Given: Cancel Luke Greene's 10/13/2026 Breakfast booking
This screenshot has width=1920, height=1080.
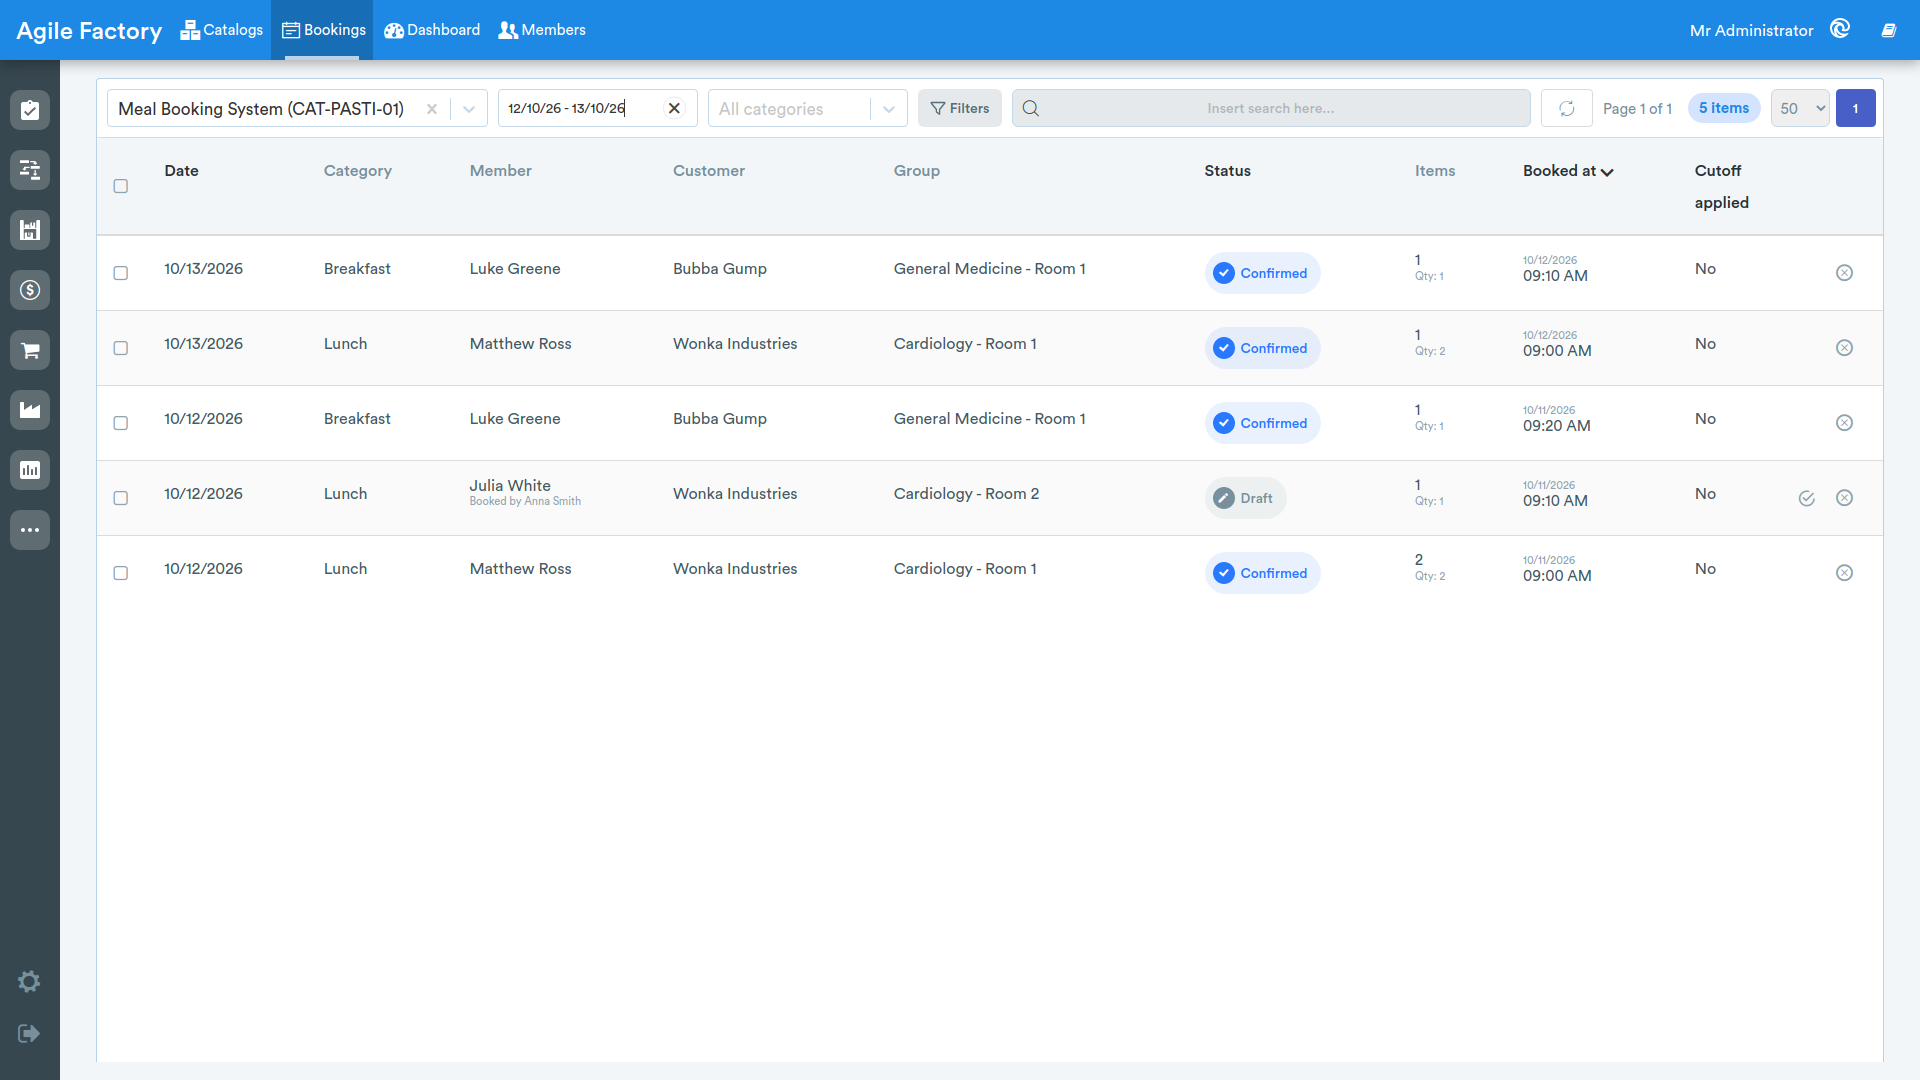Looking at the screenshot, I should pyautogui.click(x=1844, y=273).
